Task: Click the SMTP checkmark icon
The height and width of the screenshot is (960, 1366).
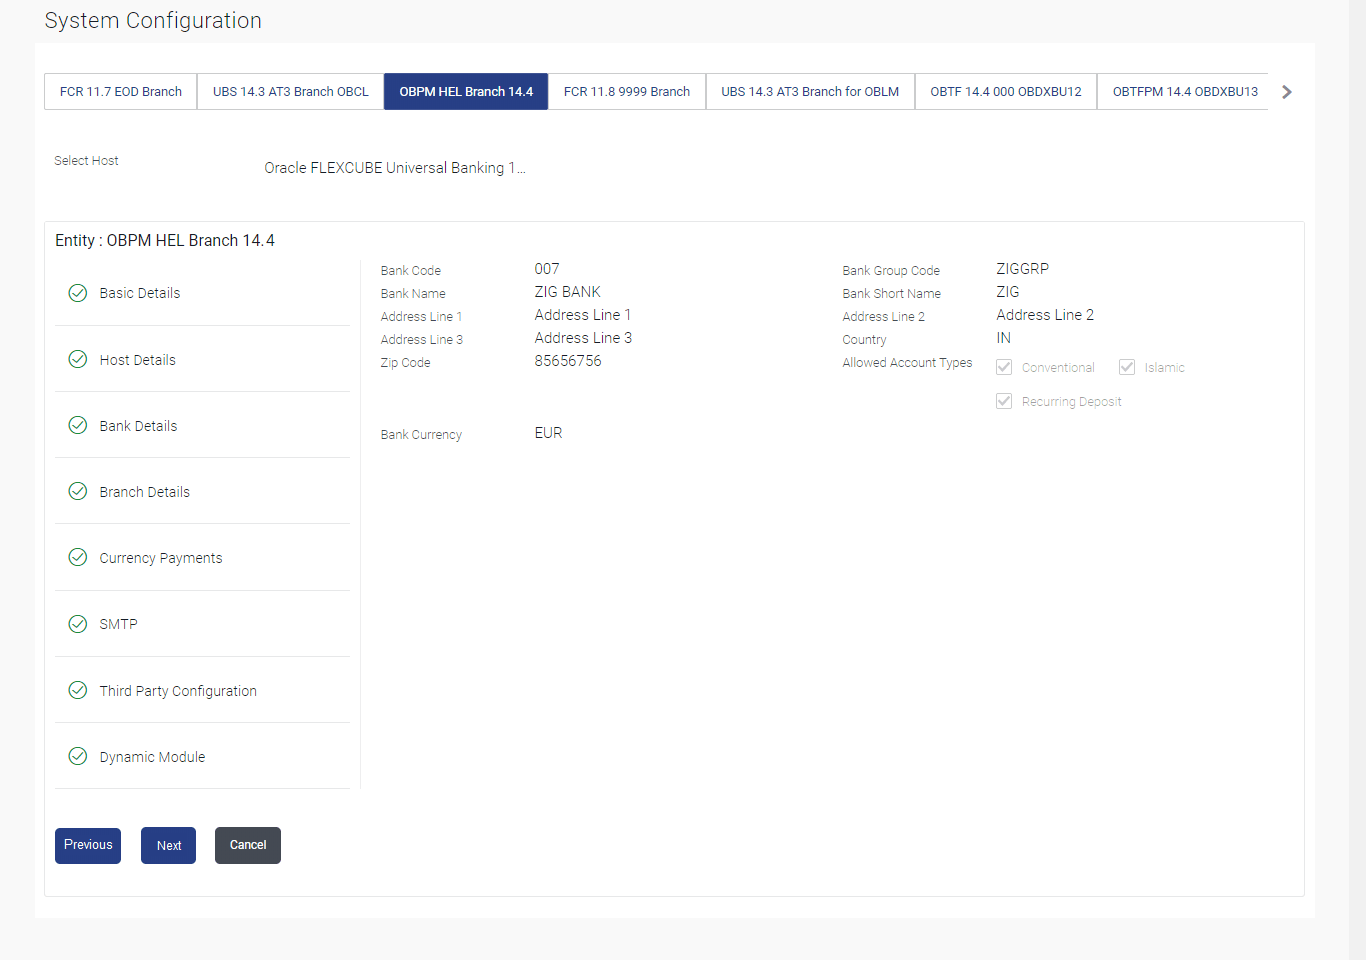Action: (x=77, y=624)
